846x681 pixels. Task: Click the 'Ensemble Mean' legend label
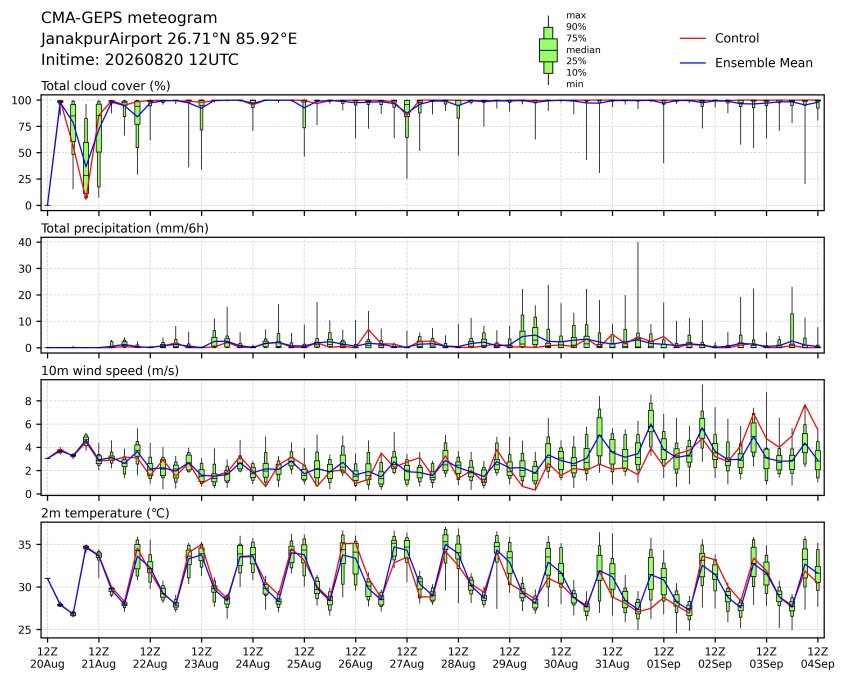763,63
